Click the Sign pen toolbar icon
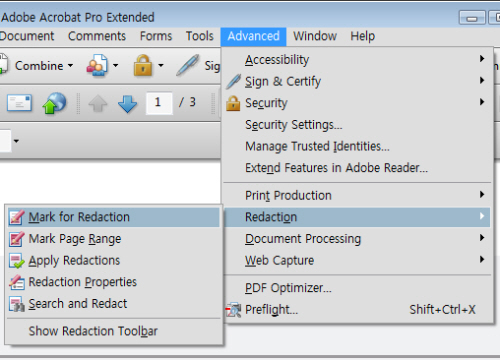This screenshot has width=500, height=360. click(188, 65)
